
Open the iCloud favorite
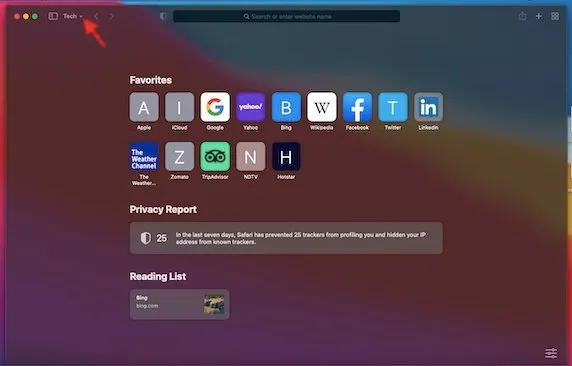[179, 107]
